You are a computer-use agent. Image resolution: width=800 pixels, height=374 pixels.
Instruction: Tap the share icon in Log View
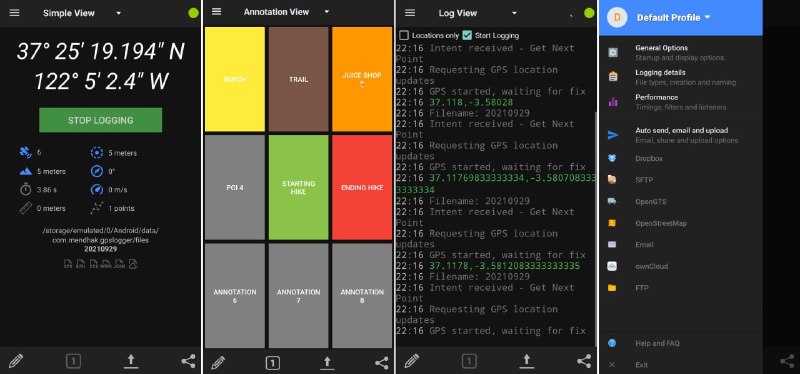pyautogui.click(x=584, y=361)
